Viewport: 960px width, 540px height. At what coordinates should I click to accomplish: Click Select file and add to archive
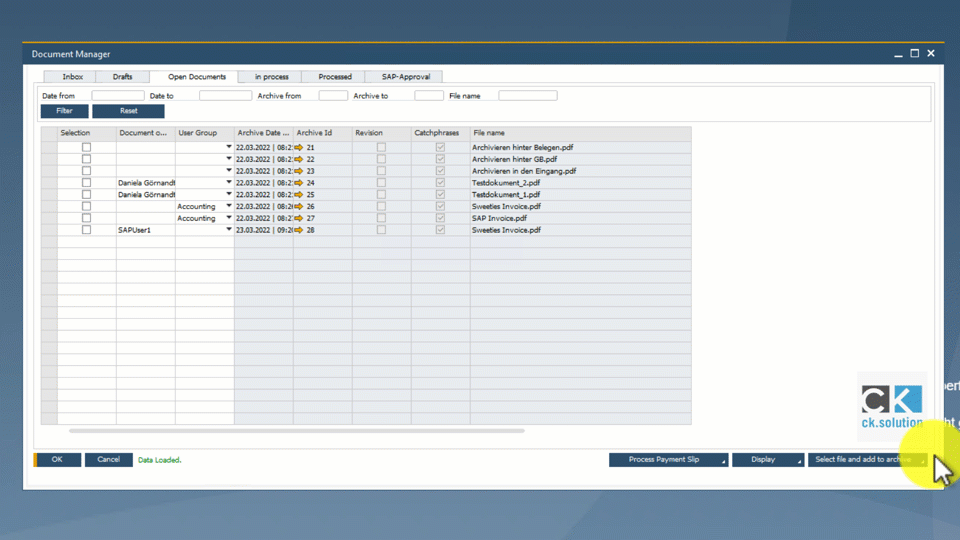pos(868,460)
